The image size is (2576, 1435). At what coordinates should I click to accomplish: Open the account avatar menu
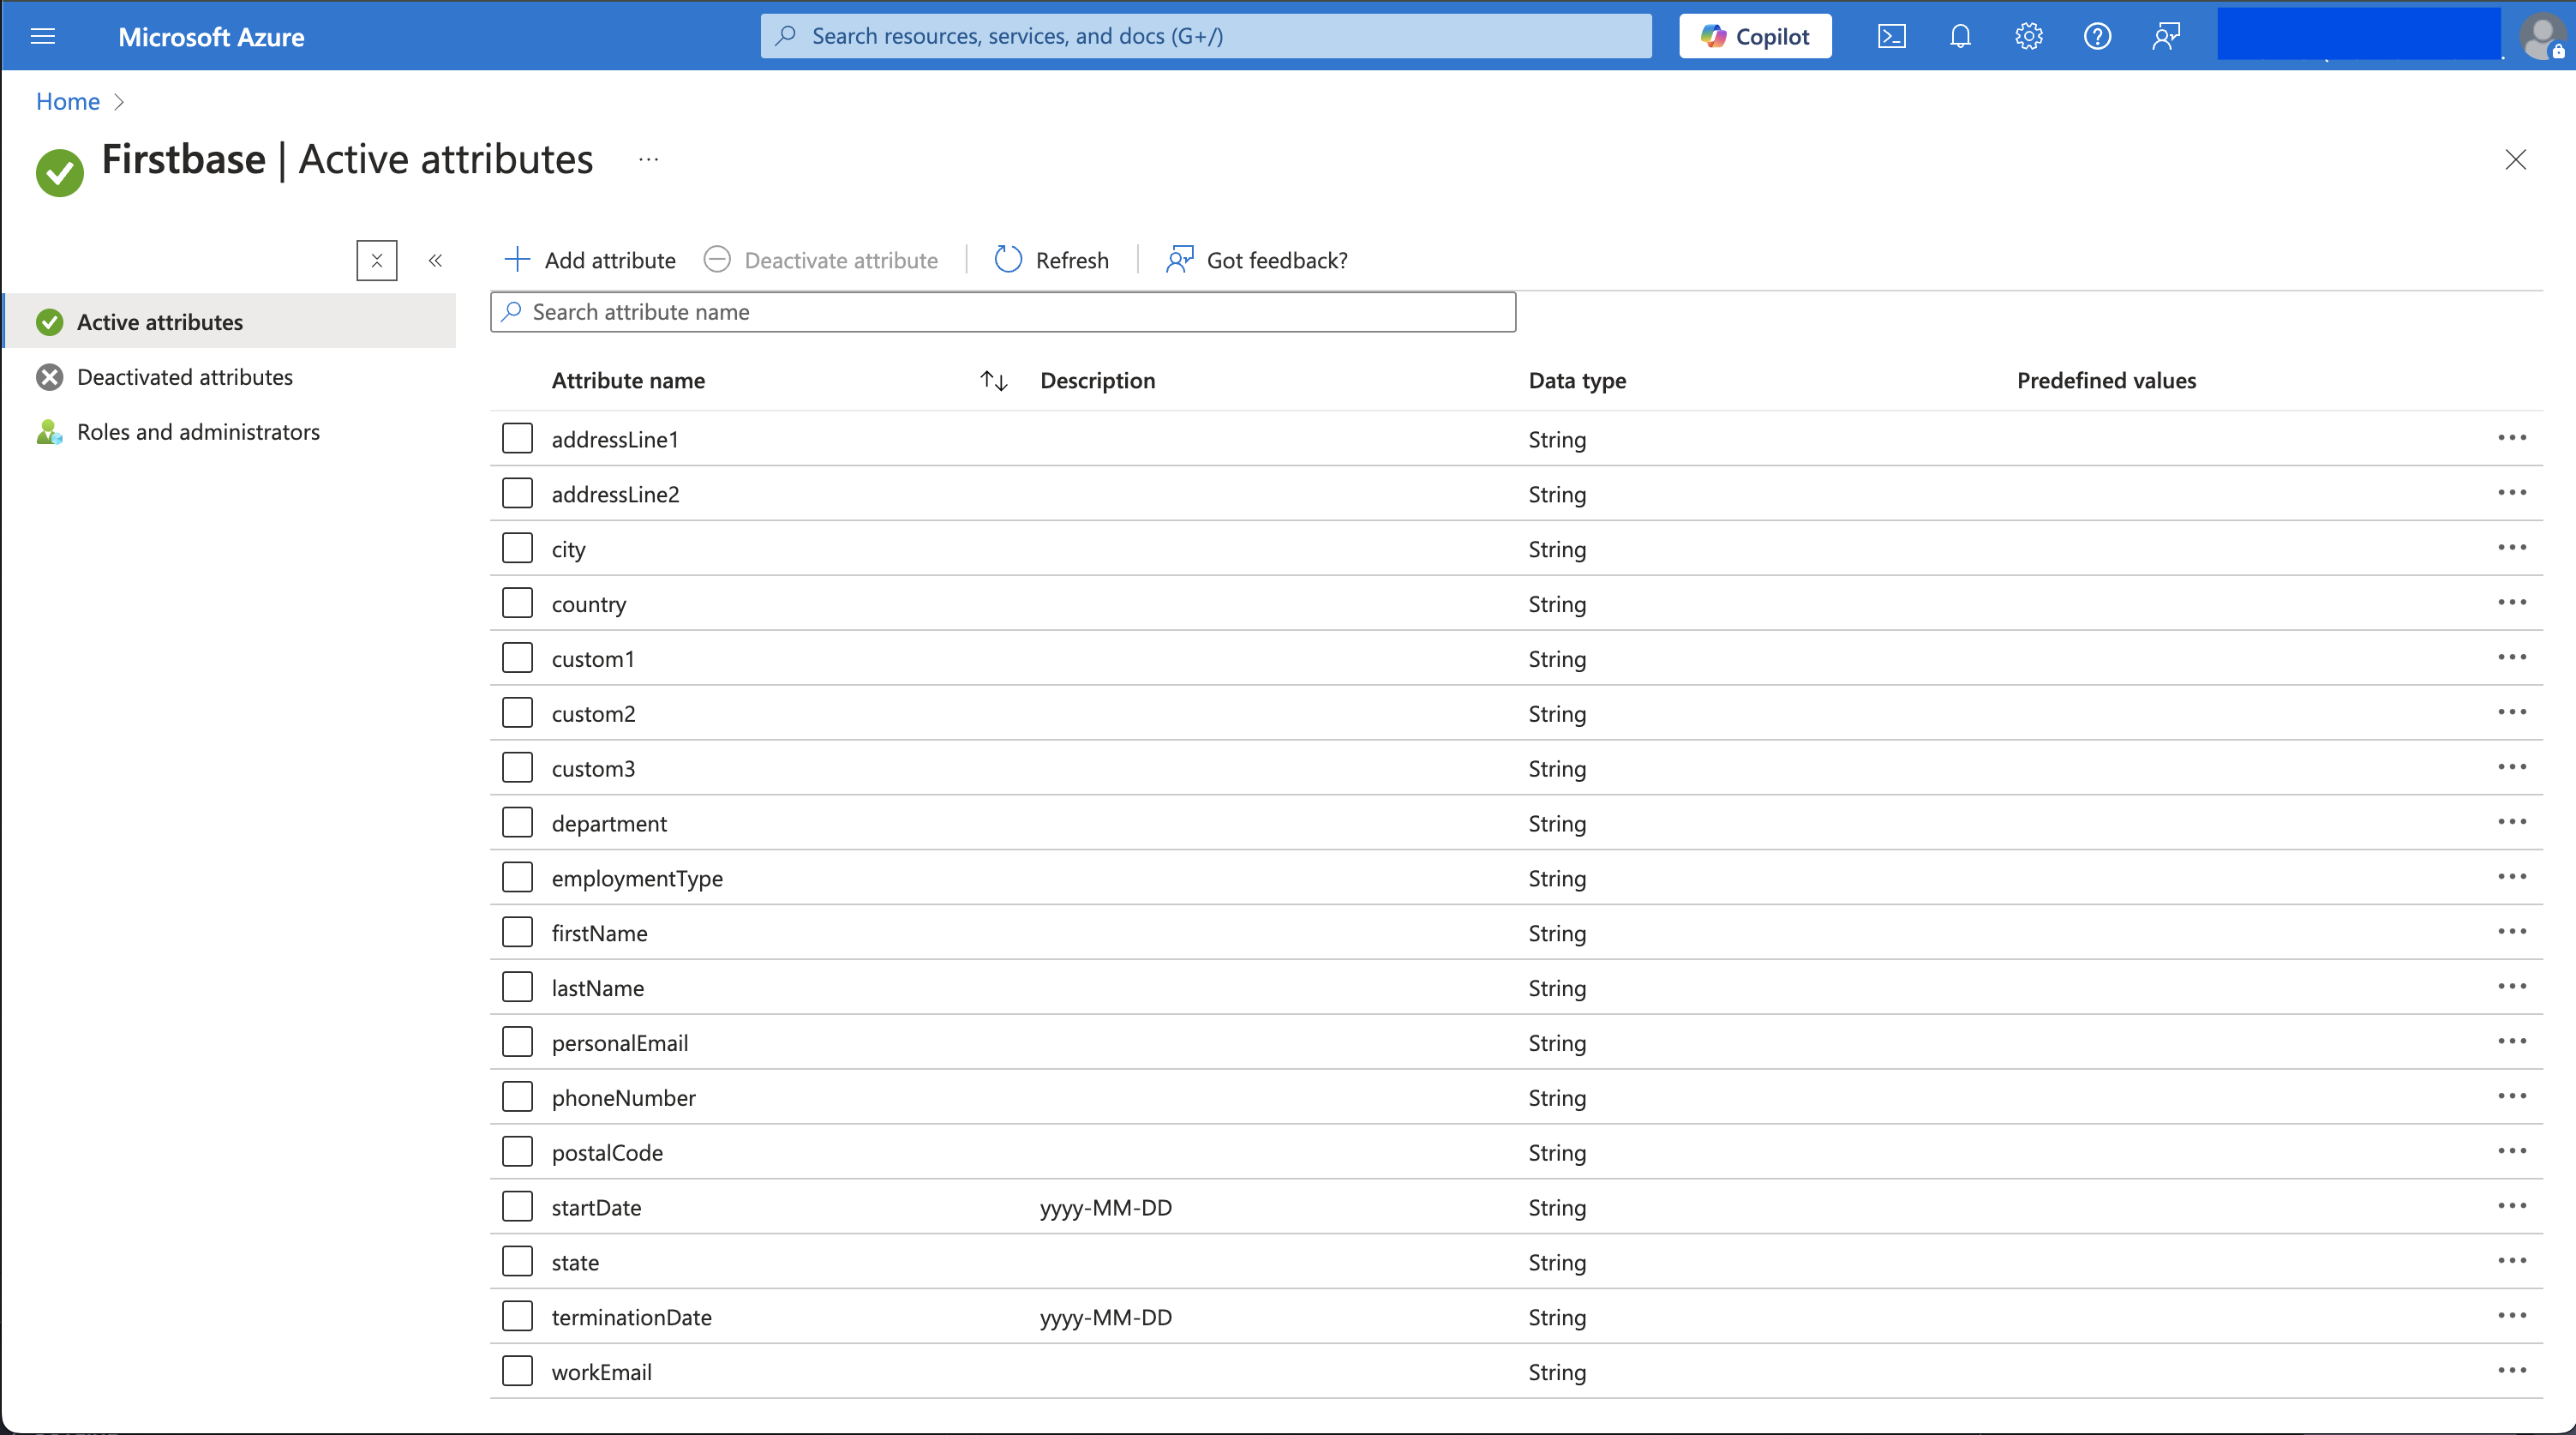[x=2541, y=37]
